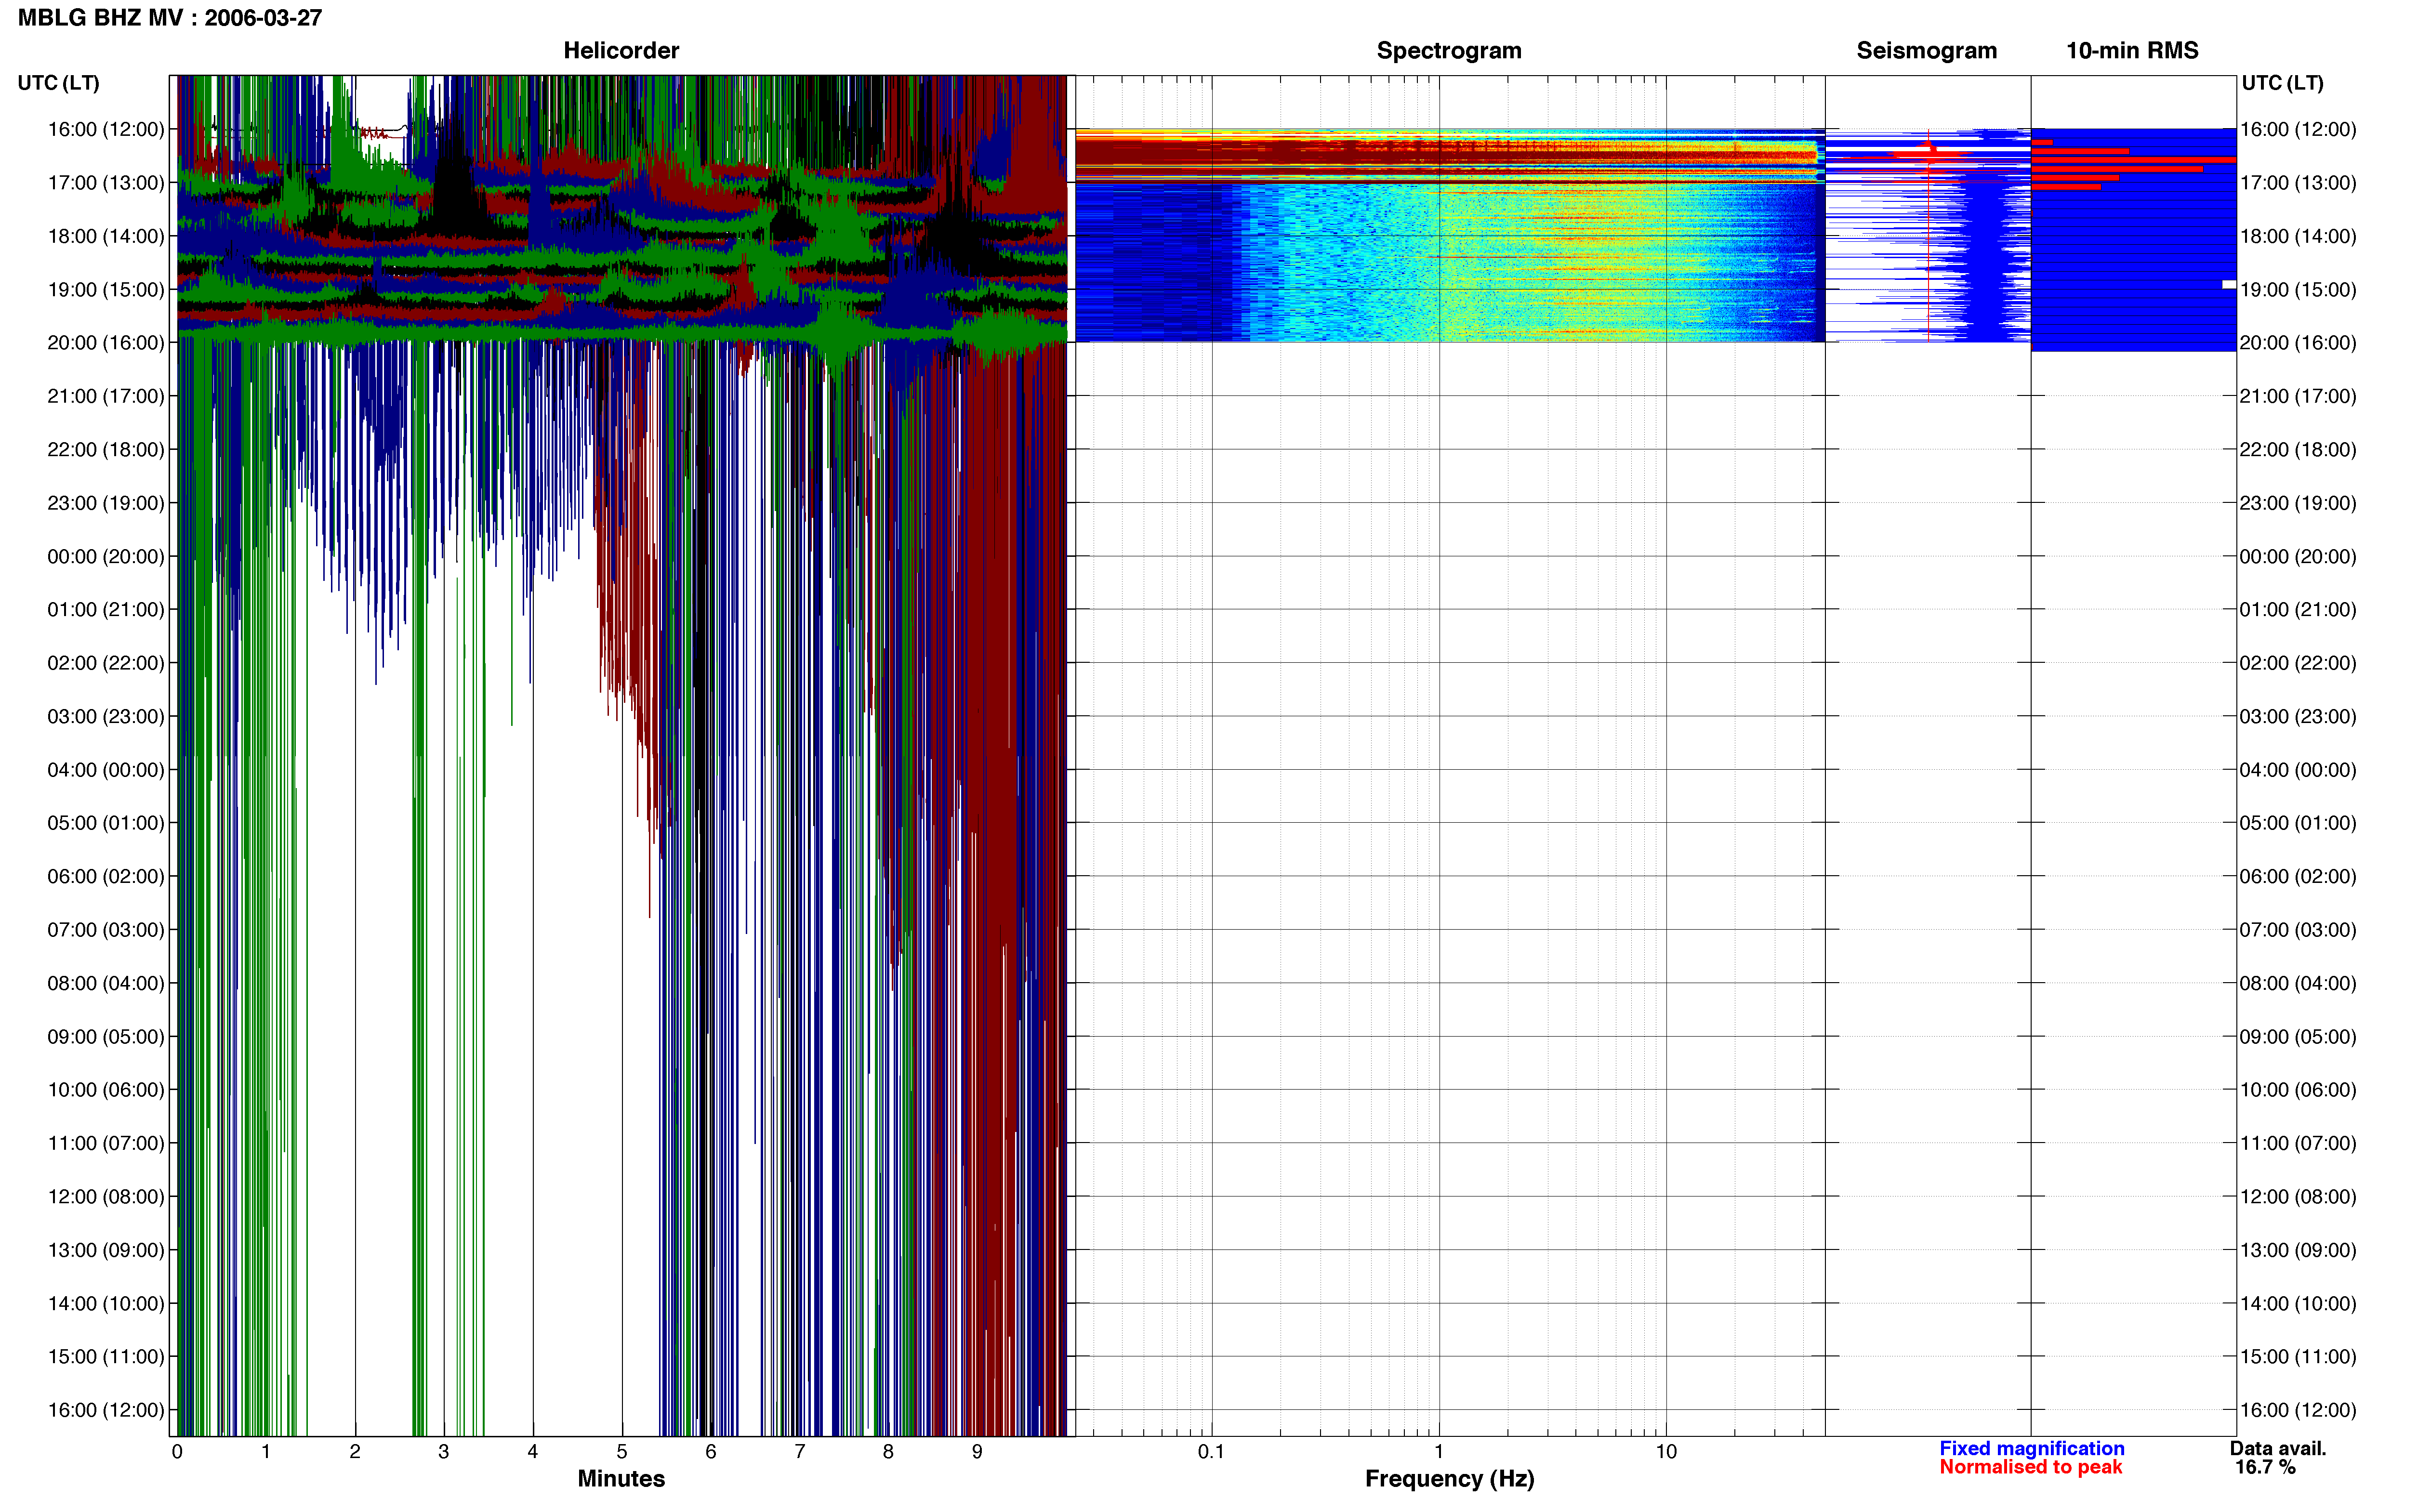
Task: Click the right axis label 21:00 (17:00)
Action: coord(2298,396)
